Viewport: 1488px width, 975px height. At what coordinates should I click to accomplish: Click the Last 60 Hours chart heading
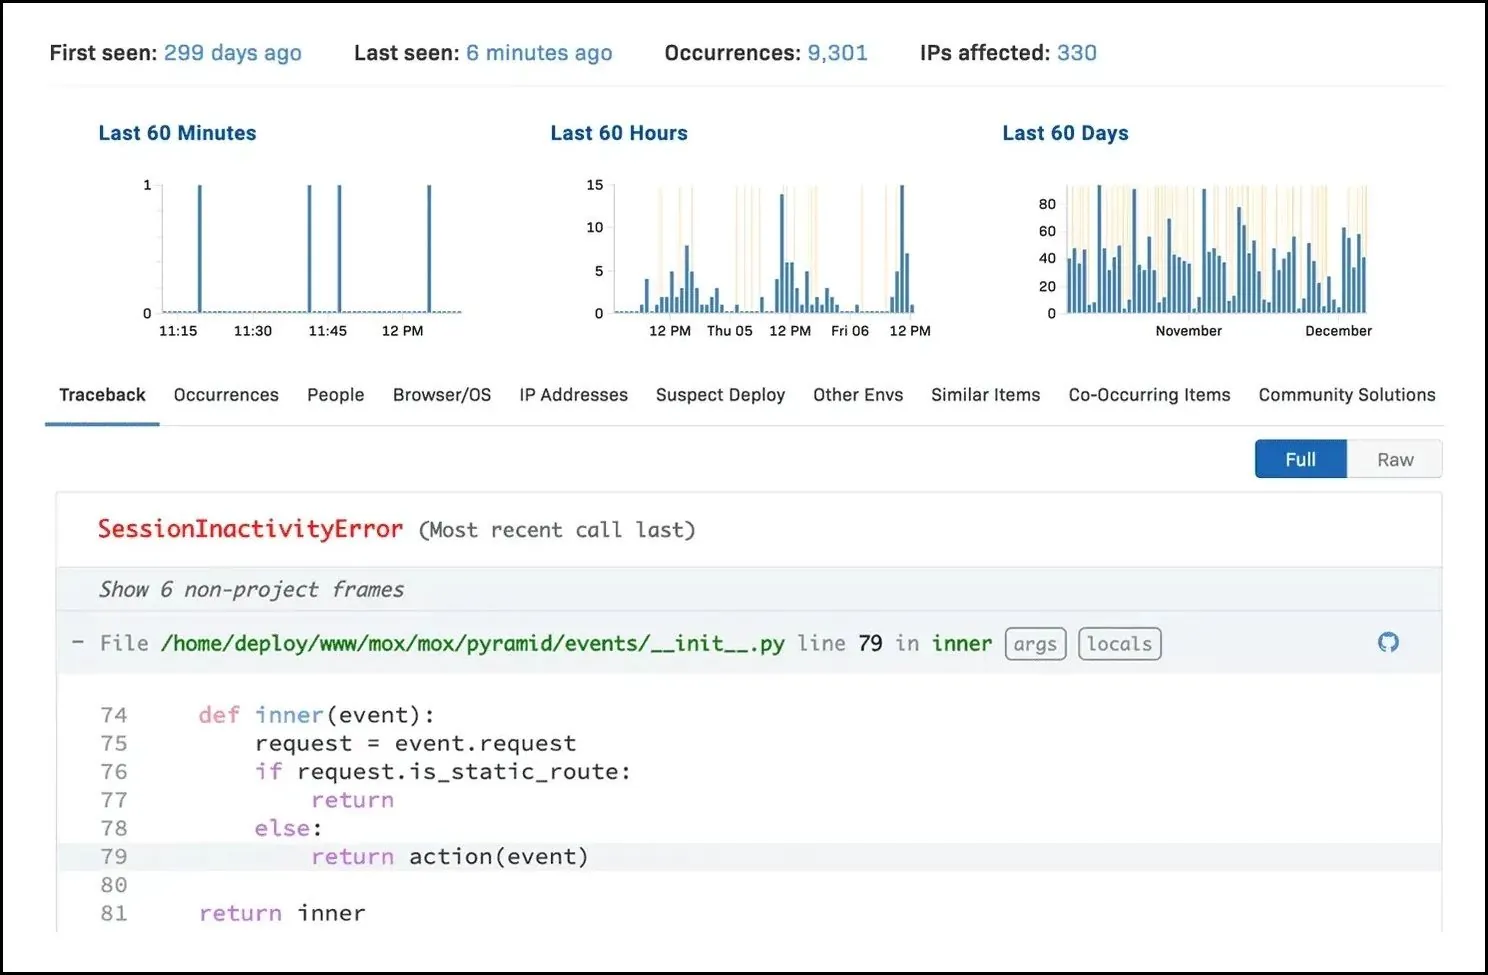(619, 133)
